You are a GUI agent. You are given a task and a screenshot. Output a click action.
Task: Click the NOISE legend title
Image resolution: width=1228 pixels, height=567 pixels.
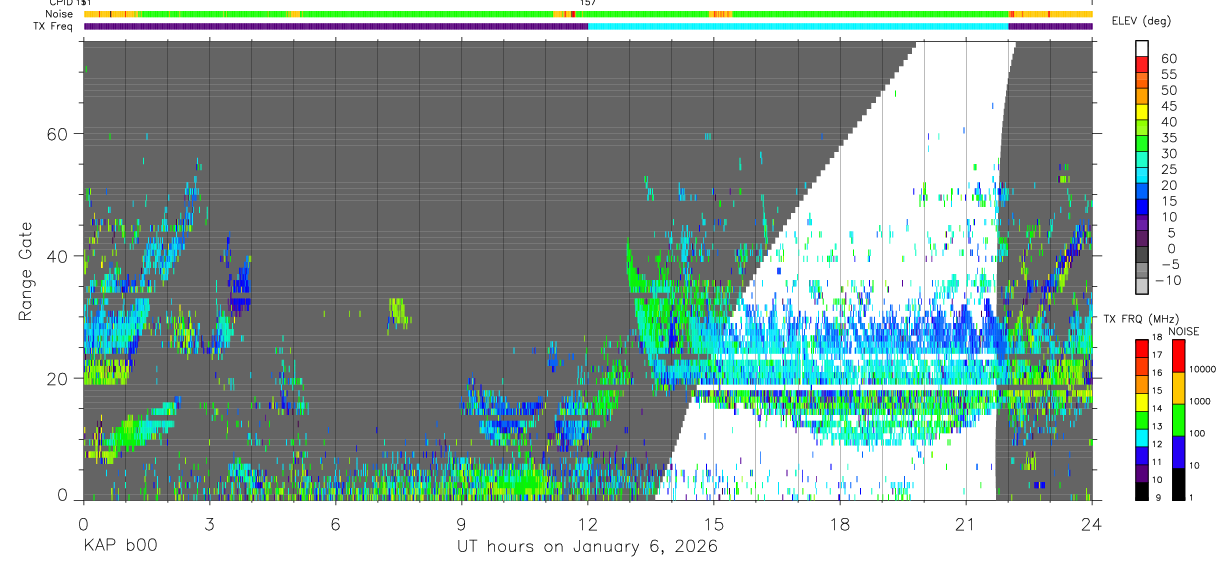pyautogui.click(x=1184, y=331)
